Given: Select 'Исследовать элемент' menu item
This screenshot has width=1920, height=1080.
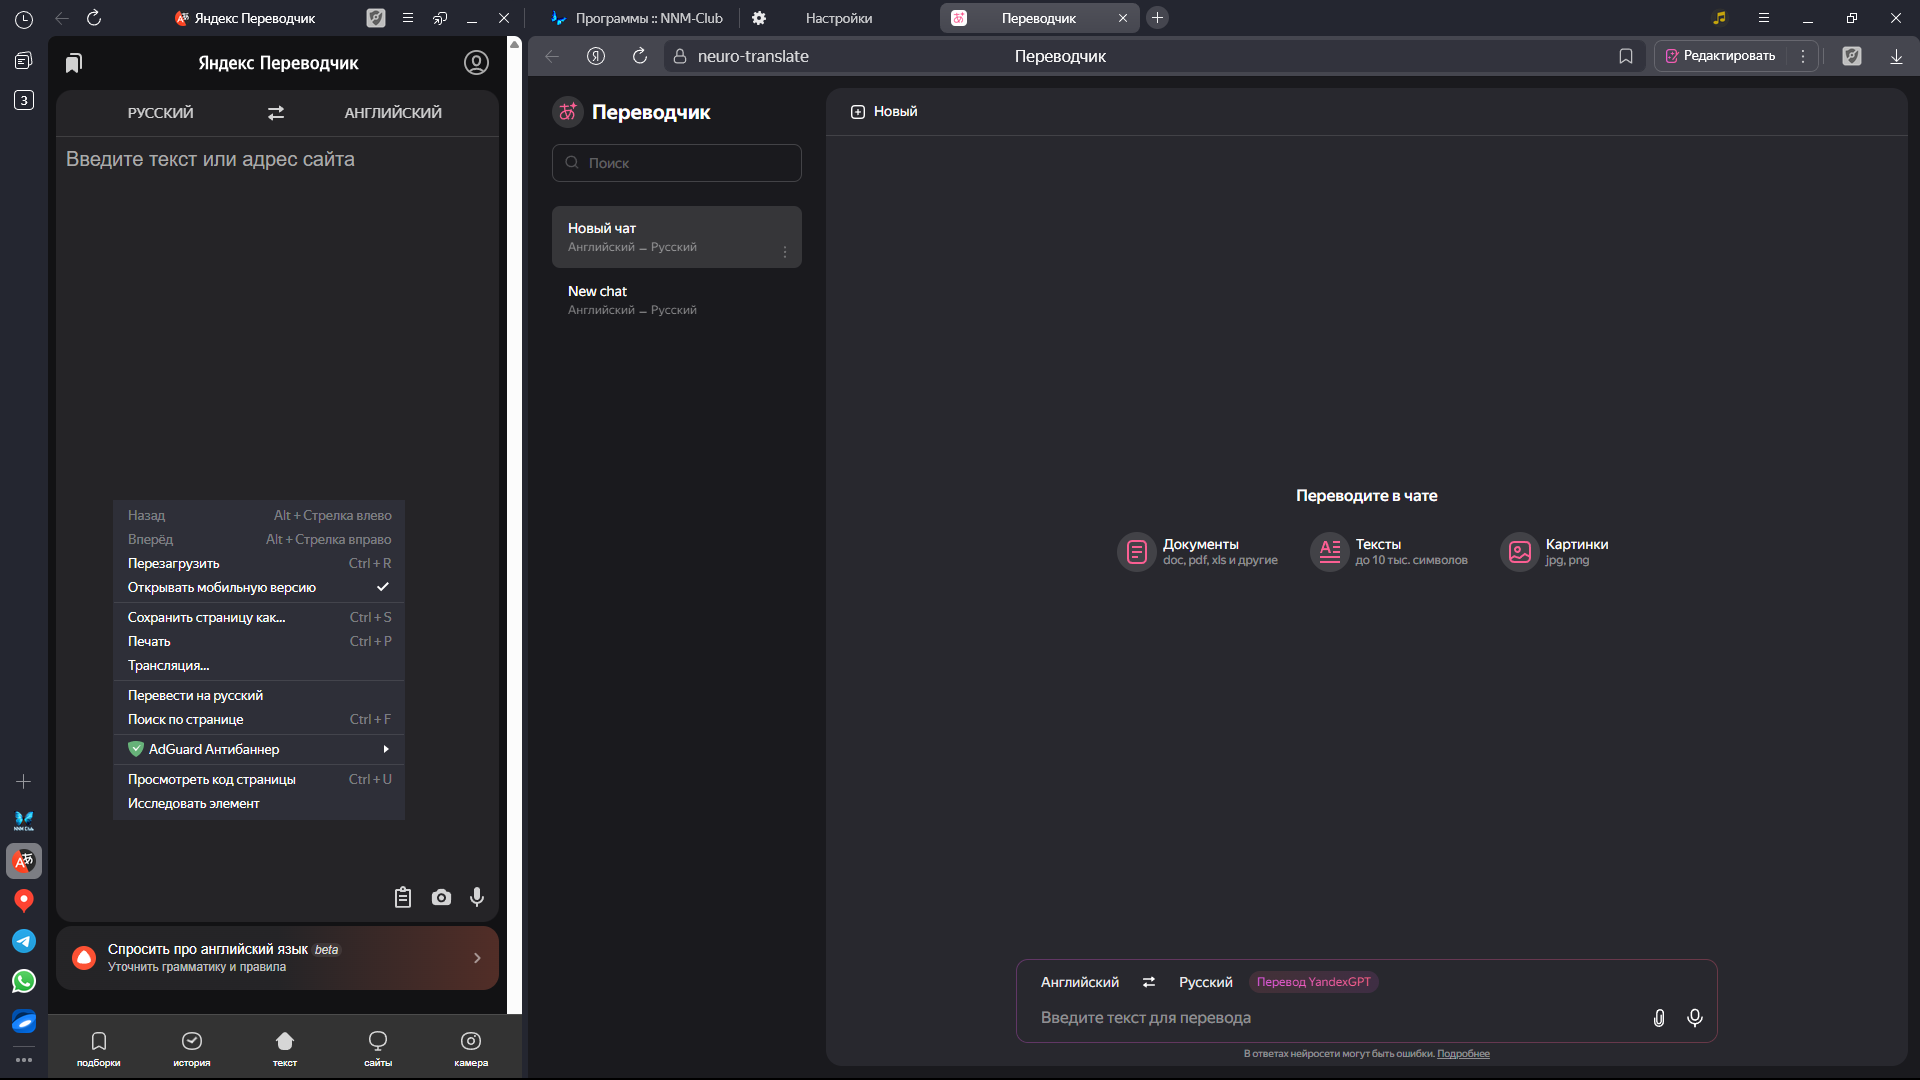Looking at the screenshot, I should [x=259, y=804].
